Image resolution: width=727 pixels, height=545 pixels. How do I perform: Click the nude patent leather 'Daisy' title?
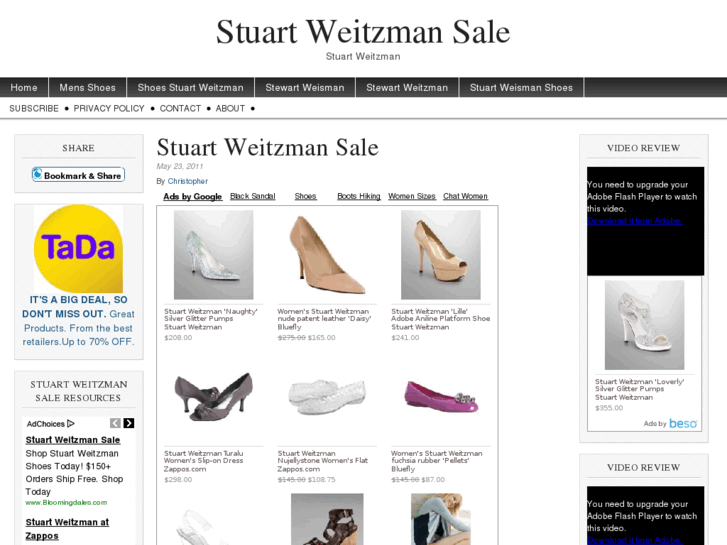click(324, 315)
